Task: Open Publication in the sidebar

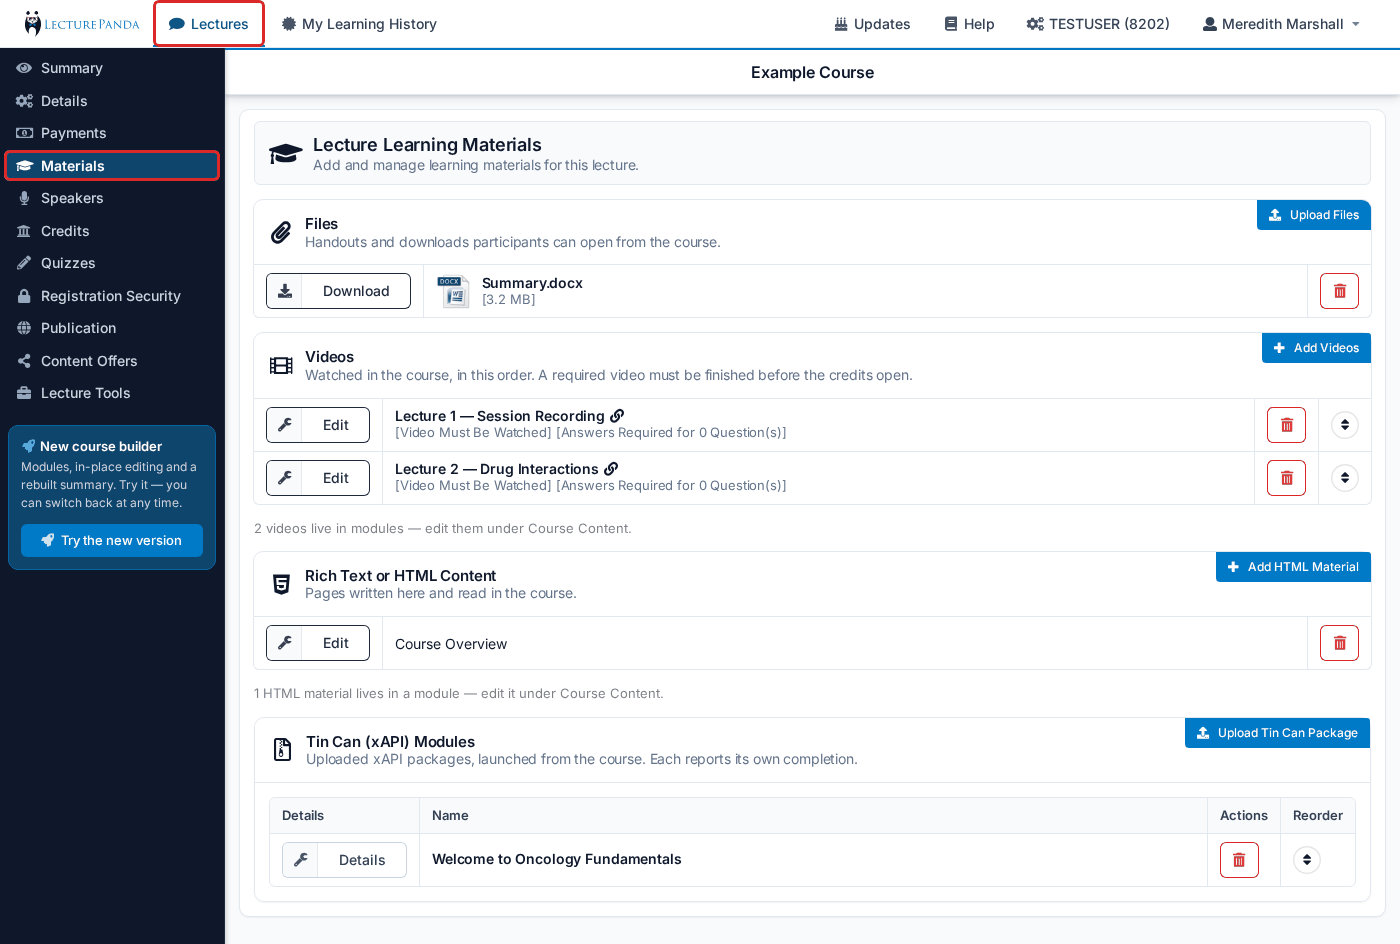Action: pos(112,328)
